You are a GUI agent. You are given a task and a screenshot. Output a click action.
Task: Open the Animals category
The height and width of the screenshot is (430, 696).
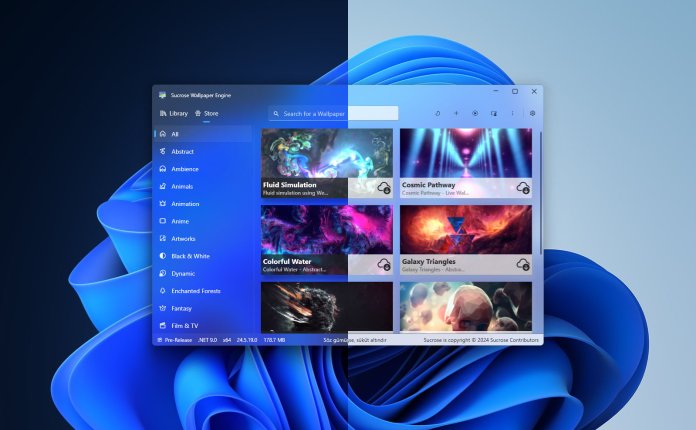click(203, 186)
